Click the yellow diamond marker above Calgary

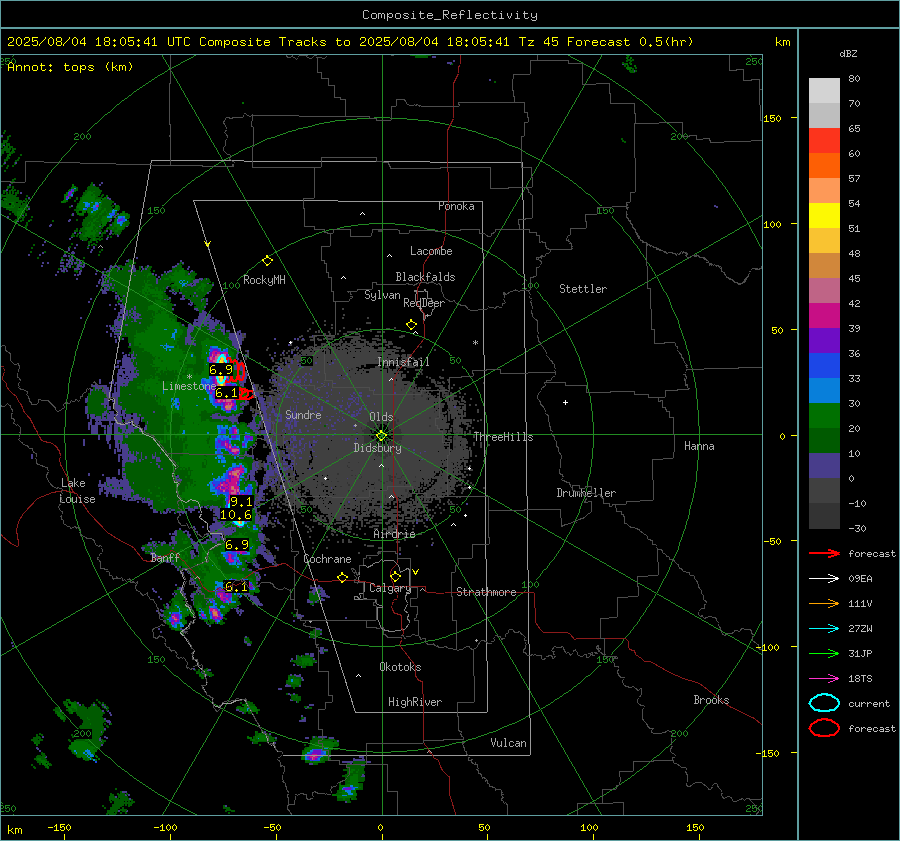[395, 576]
